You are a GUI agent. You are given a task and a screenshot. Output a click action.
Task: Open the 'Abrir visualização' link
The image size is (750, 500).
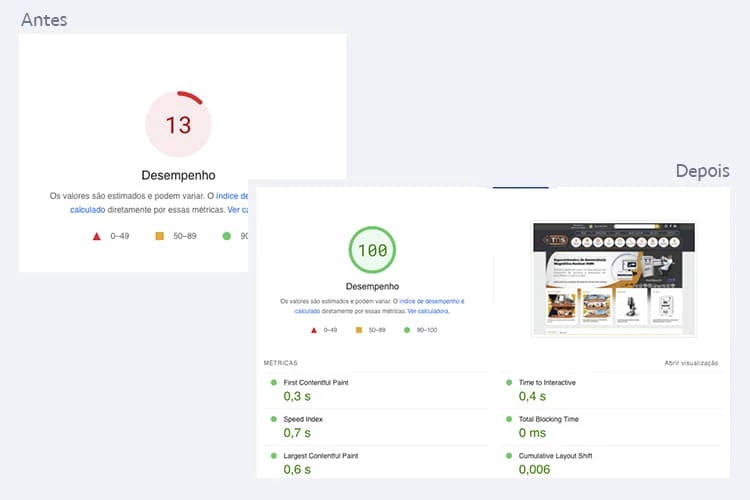tap(691, 363)
